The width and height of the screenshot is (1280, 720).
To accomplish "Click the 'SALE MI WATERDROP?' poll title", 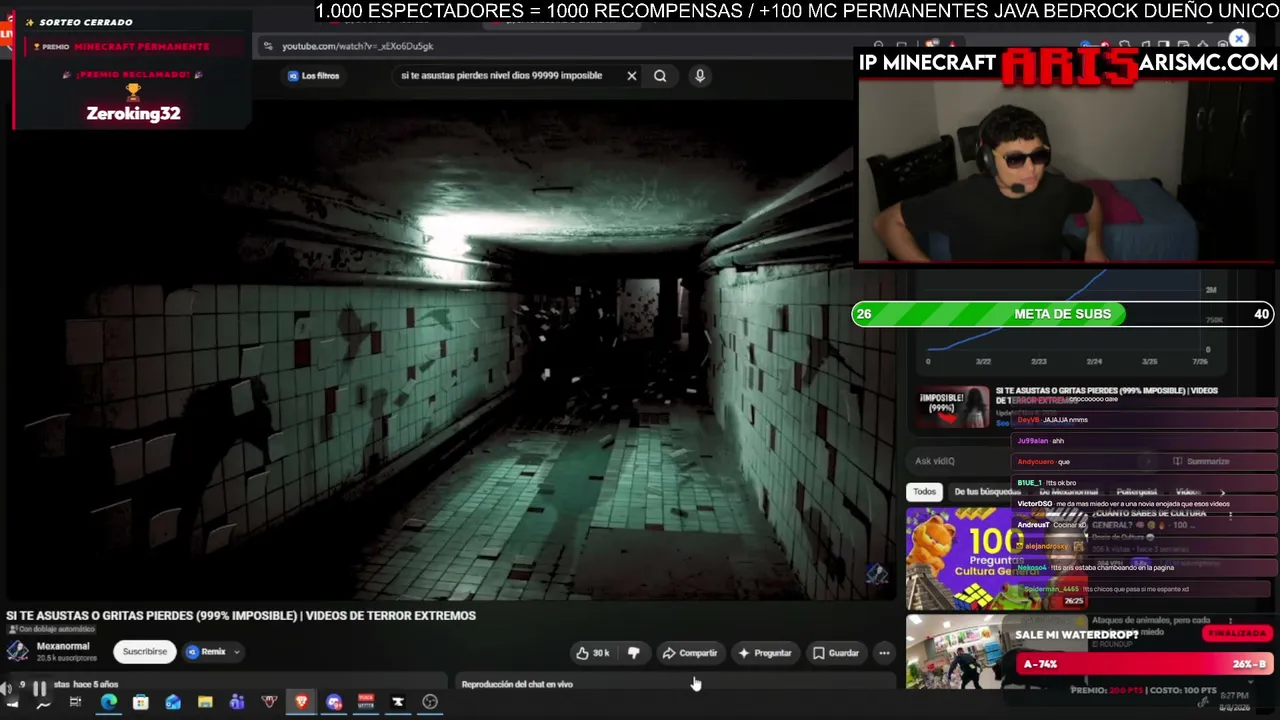I will click(1076, 635).
